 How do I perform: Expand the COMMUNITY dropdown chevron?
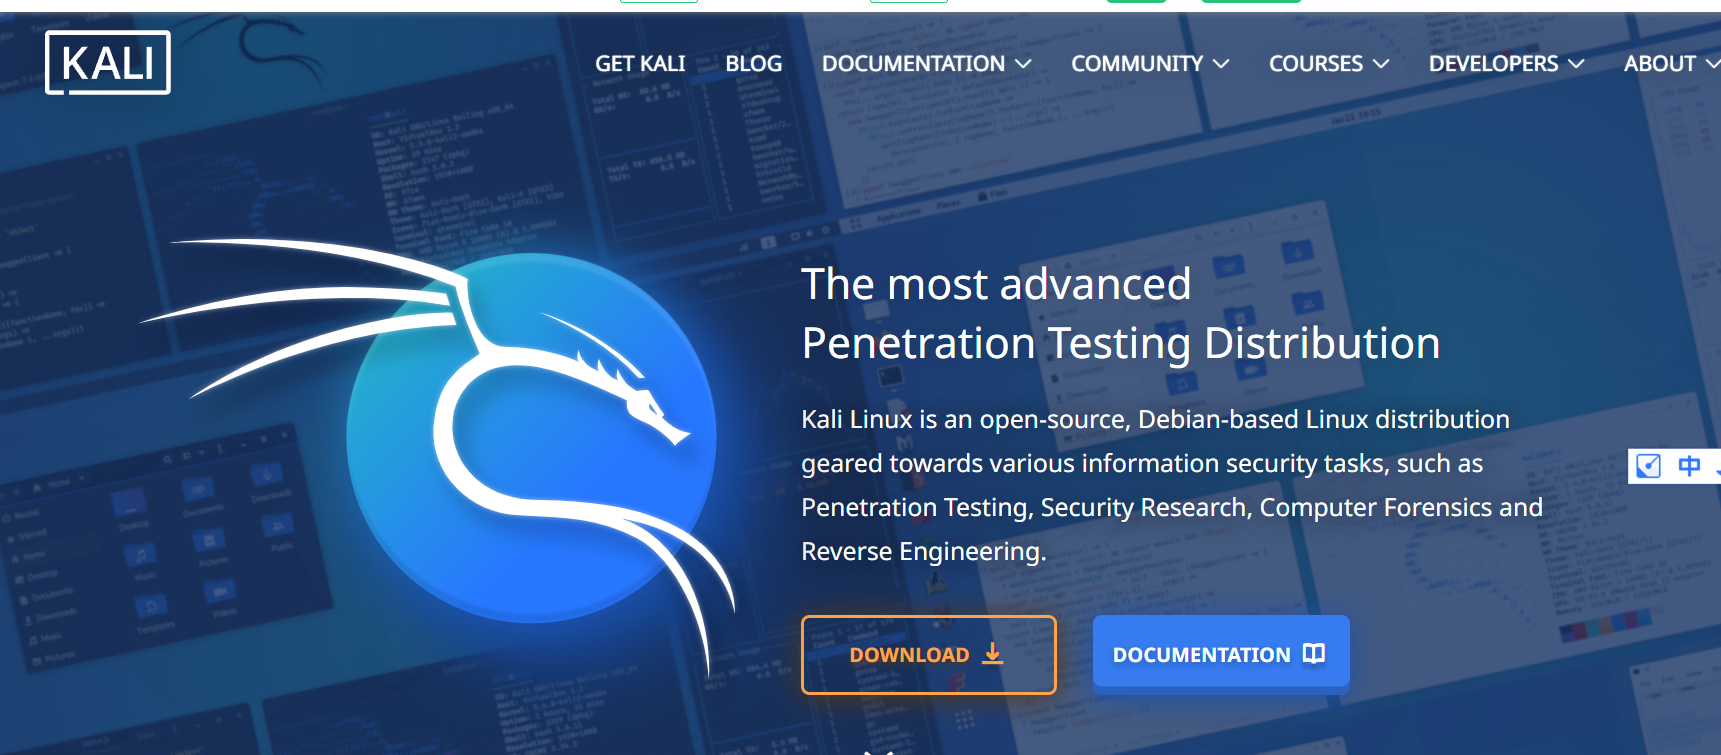pyautogui.click(x=1221, y=64)
